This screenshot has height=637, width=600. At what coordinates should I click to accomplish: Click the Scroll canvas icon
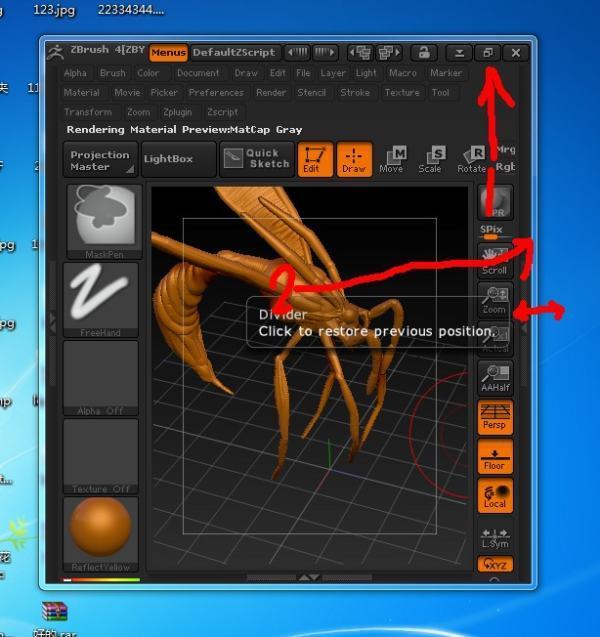pos(495,260)
